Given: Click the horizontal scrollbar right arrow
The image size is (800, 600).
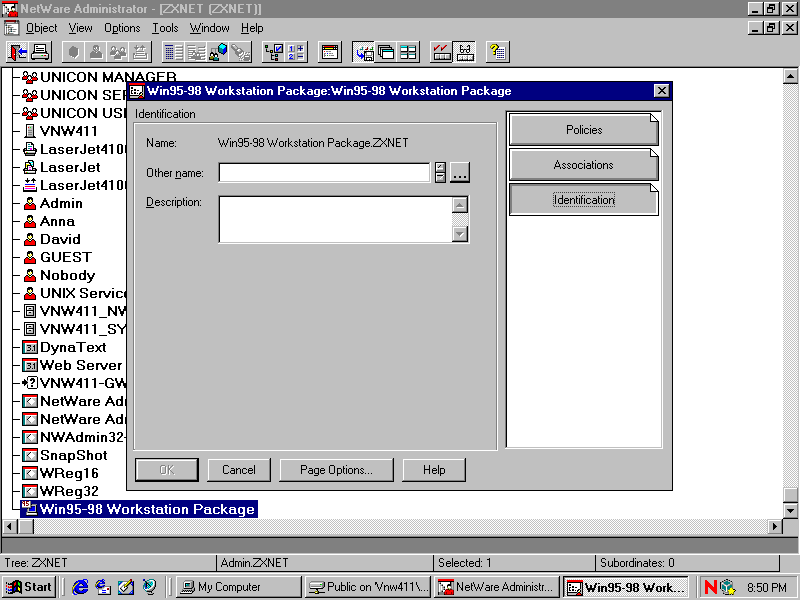Looking at the screenshot, I should (x=775, y=526).
